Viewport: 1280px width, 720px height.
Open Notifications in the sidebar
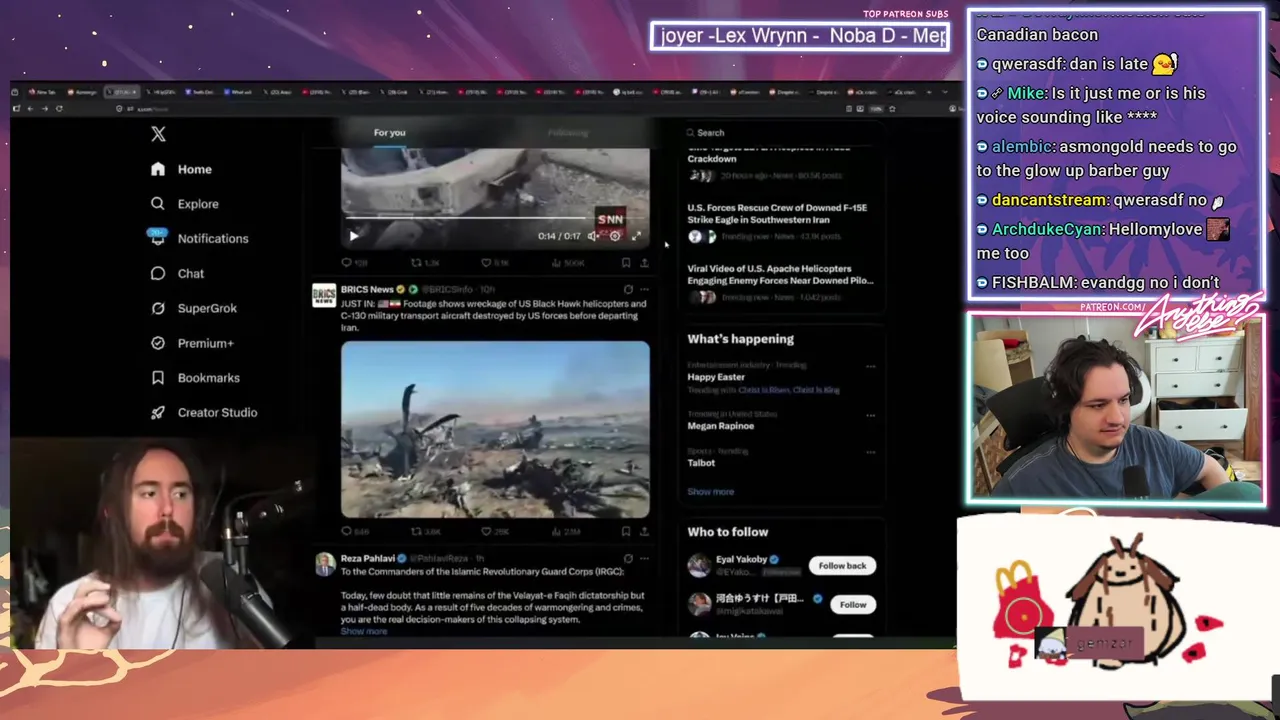[199, 238]
